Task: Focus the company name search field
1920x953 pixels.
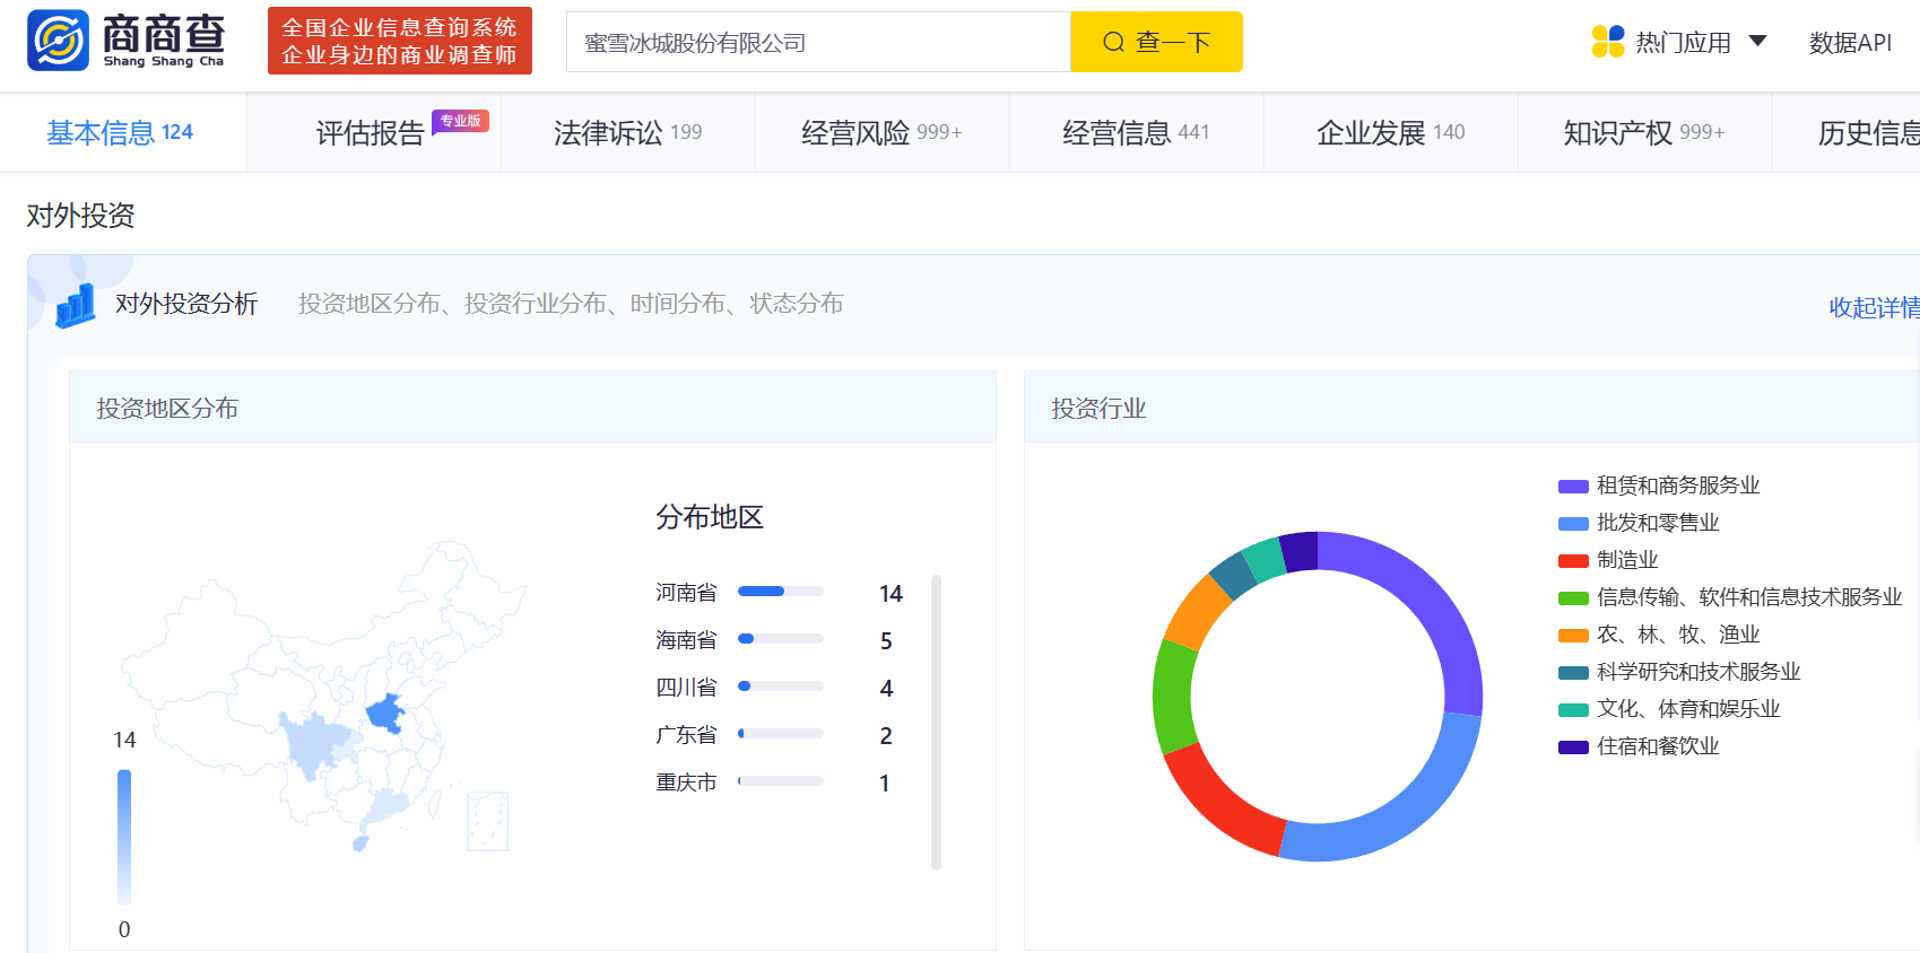Action: tap(818, 42)
